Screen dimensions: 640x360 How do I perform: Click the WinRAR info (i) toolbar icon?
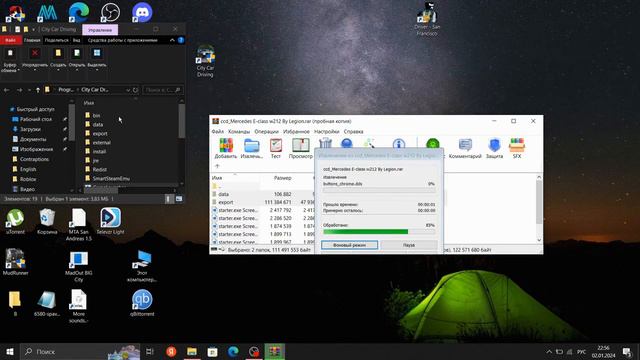(399, 144)
